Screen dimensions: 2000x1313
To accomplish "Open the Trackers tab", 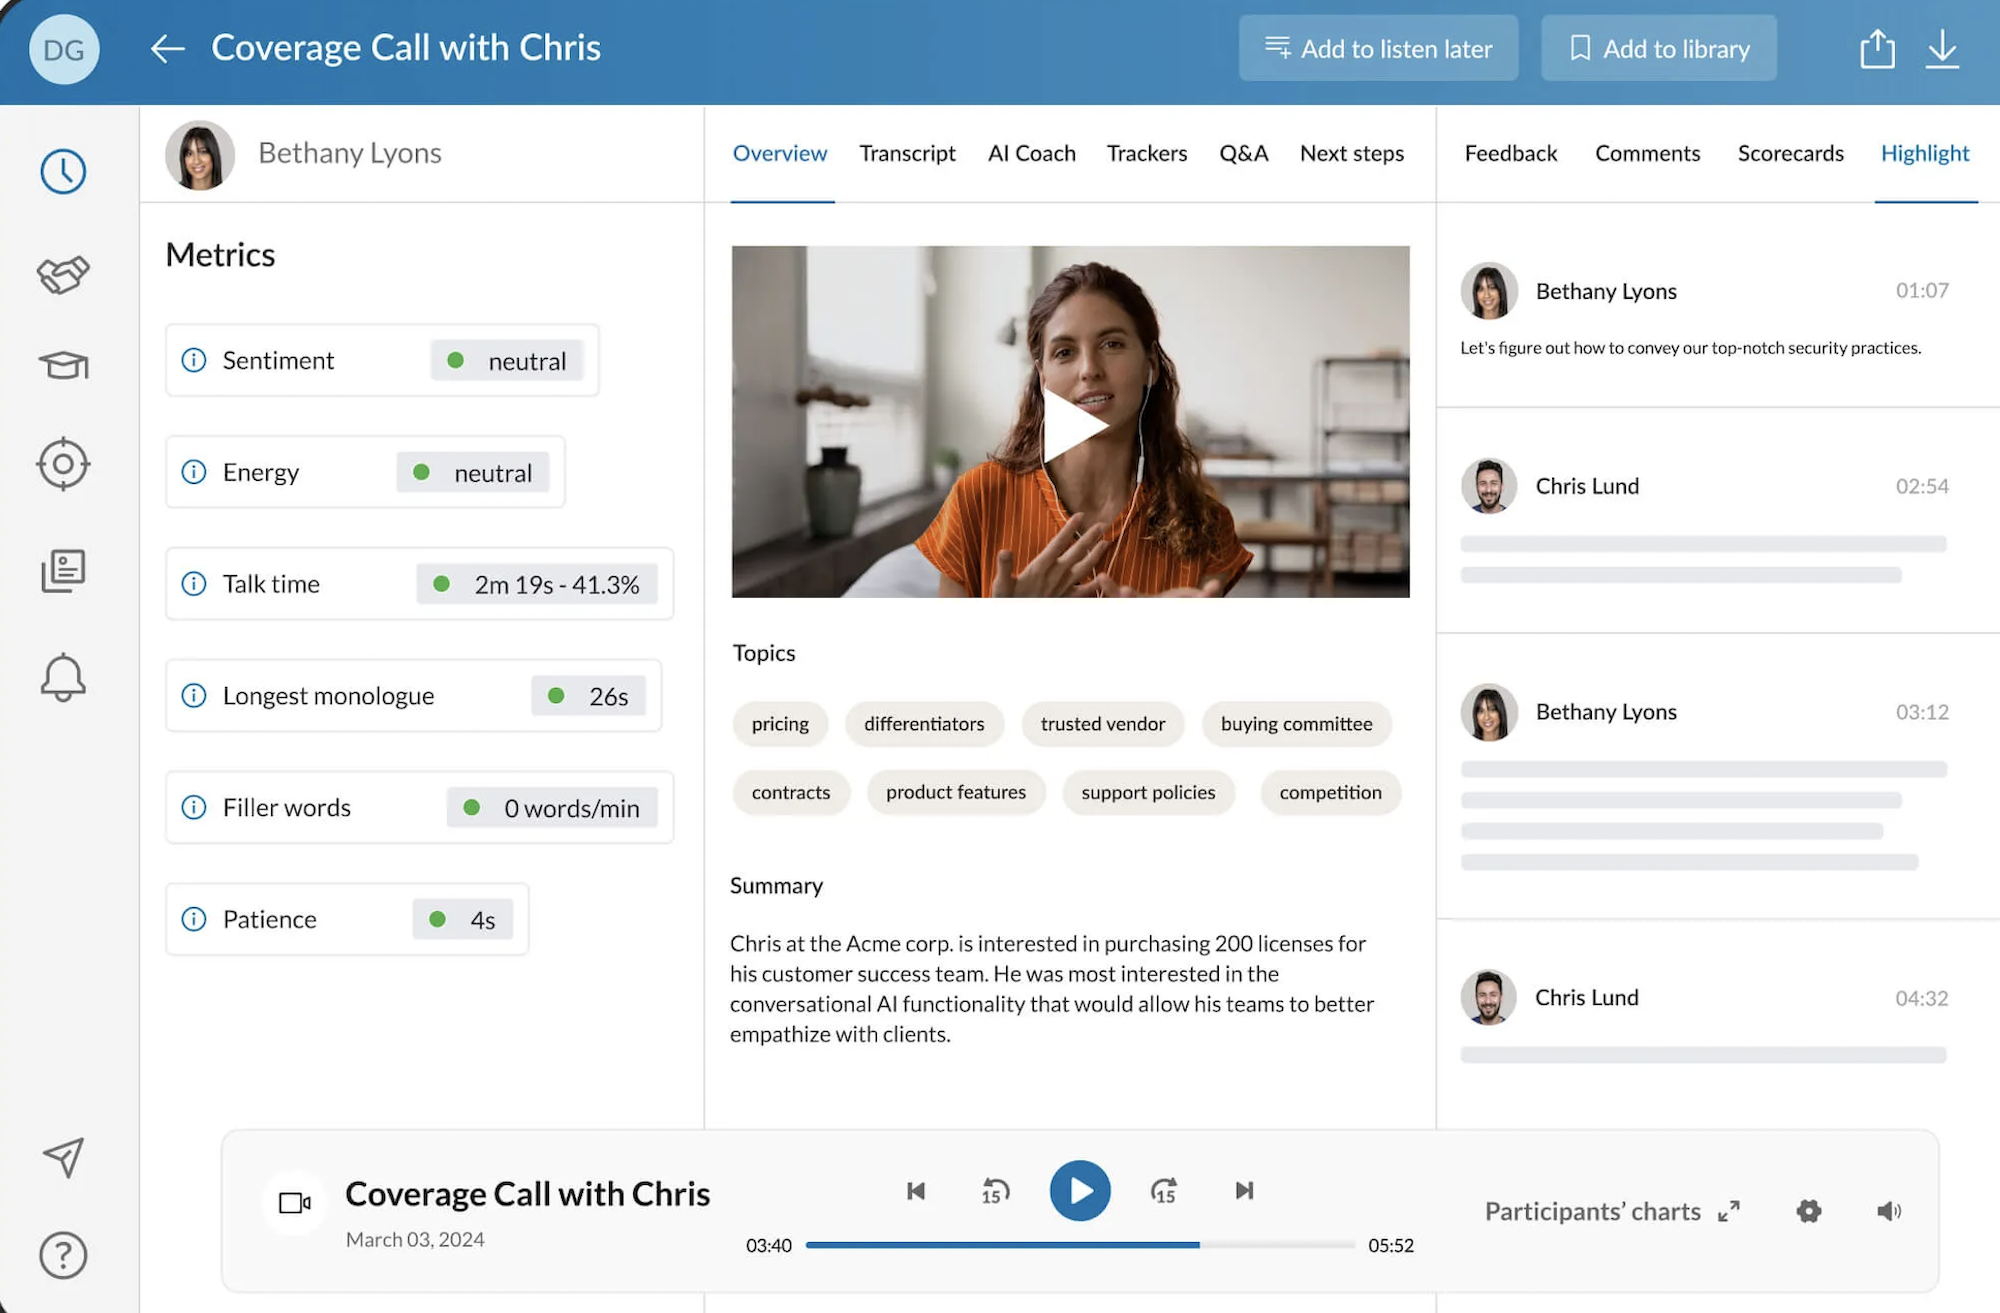I will pyautogui.click(x=1147, y=153).
